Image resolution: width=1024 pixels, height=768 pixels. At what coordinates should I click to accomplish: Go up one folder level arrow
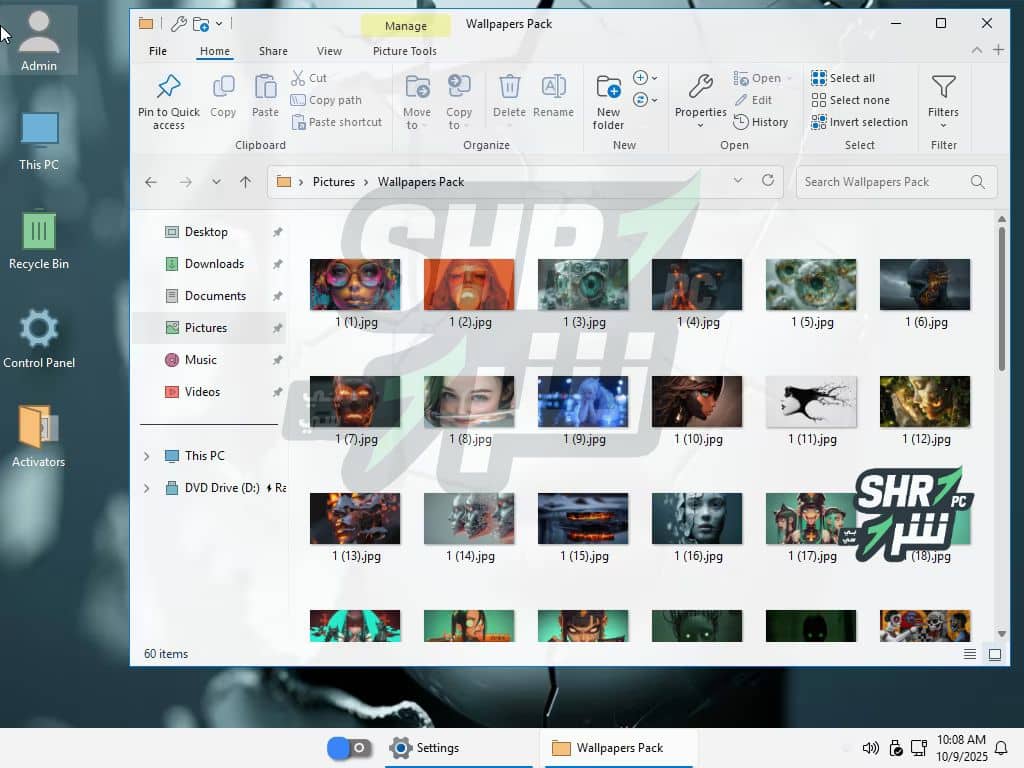tap(245, 182)
